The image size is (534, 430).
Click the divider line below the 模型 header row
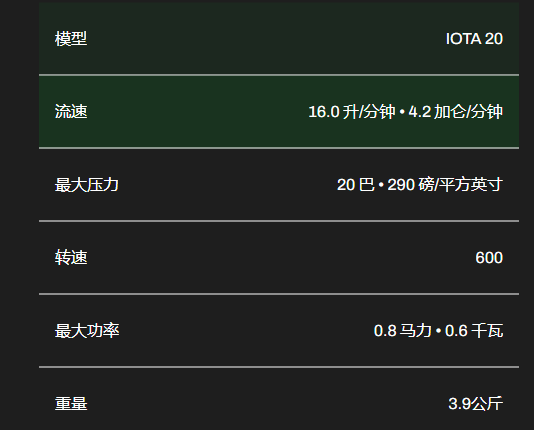point(279,75)
